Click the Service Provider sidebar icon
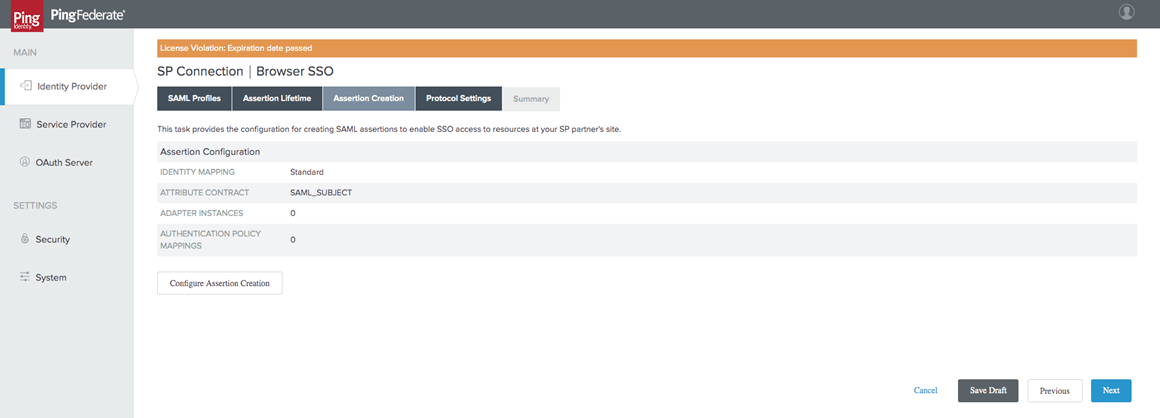 (x=25, y=124)
